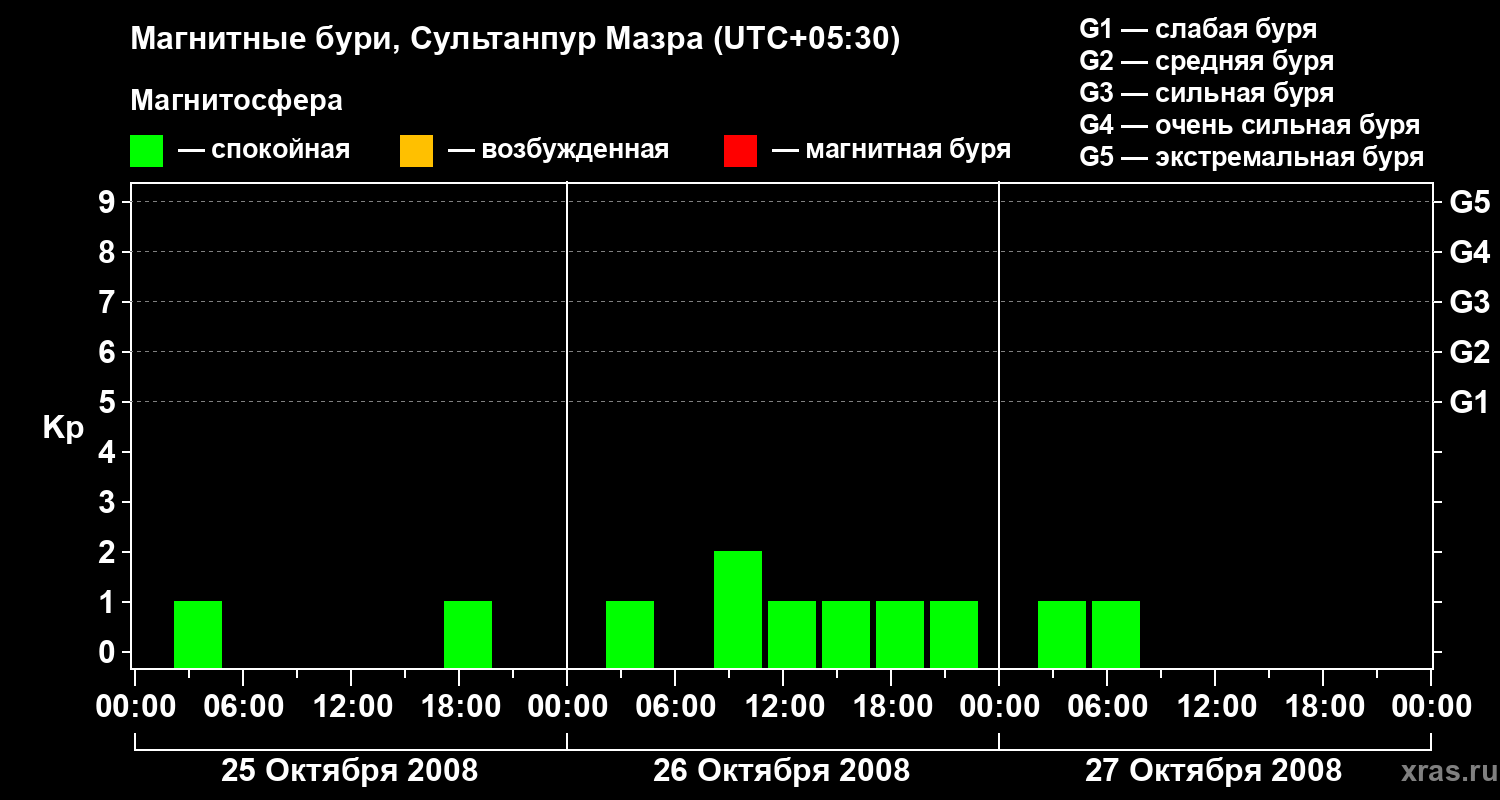
Task: Select the 25 October bar at 18:00
Action: click(x=468, y=634)
